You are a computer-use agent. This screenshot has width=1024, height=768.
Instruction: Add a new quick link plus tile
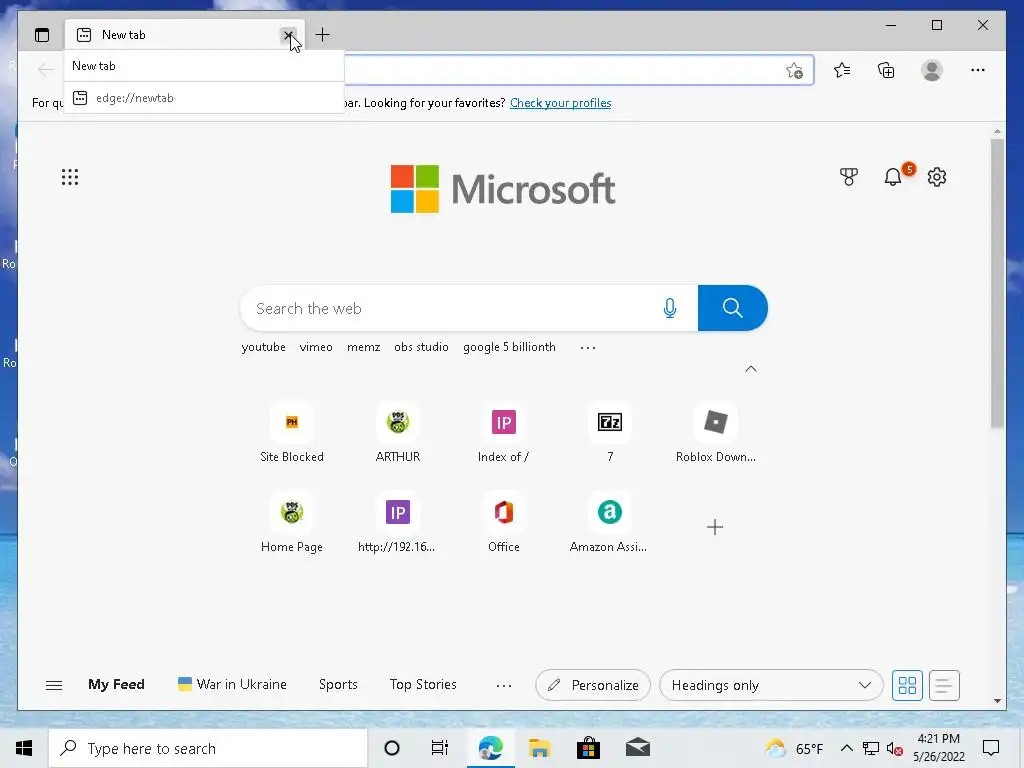[715, 527]
